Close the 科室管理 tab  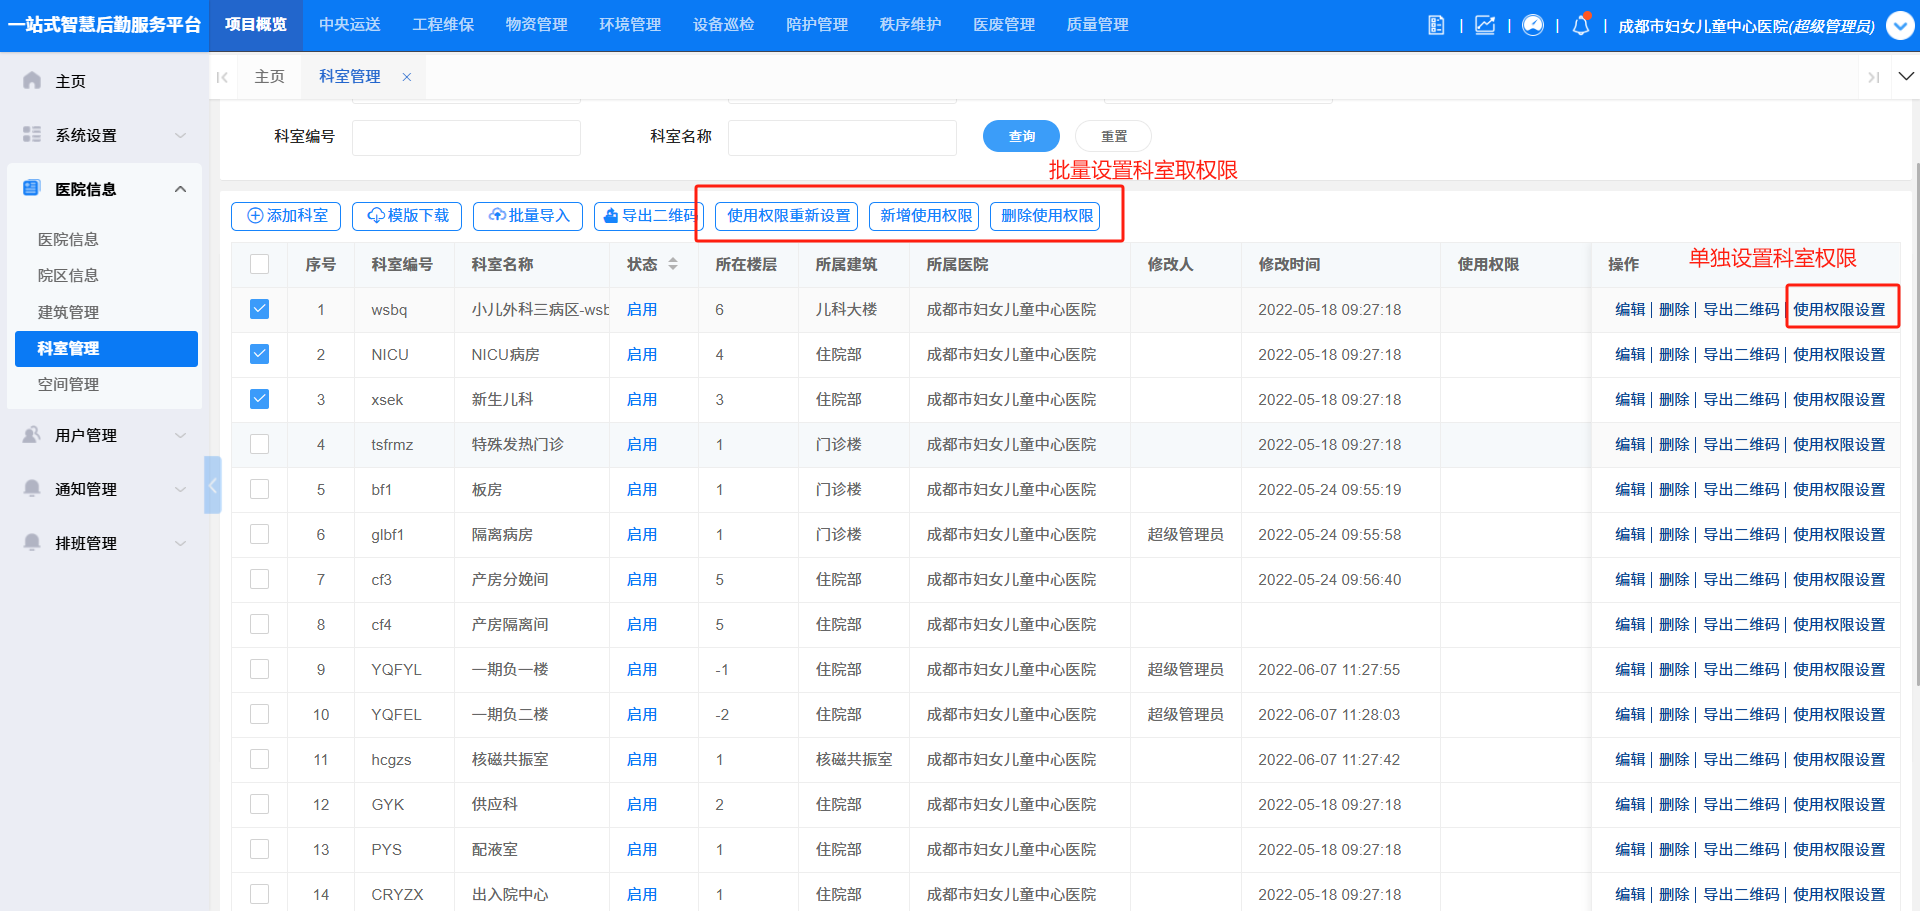(407, 77)
